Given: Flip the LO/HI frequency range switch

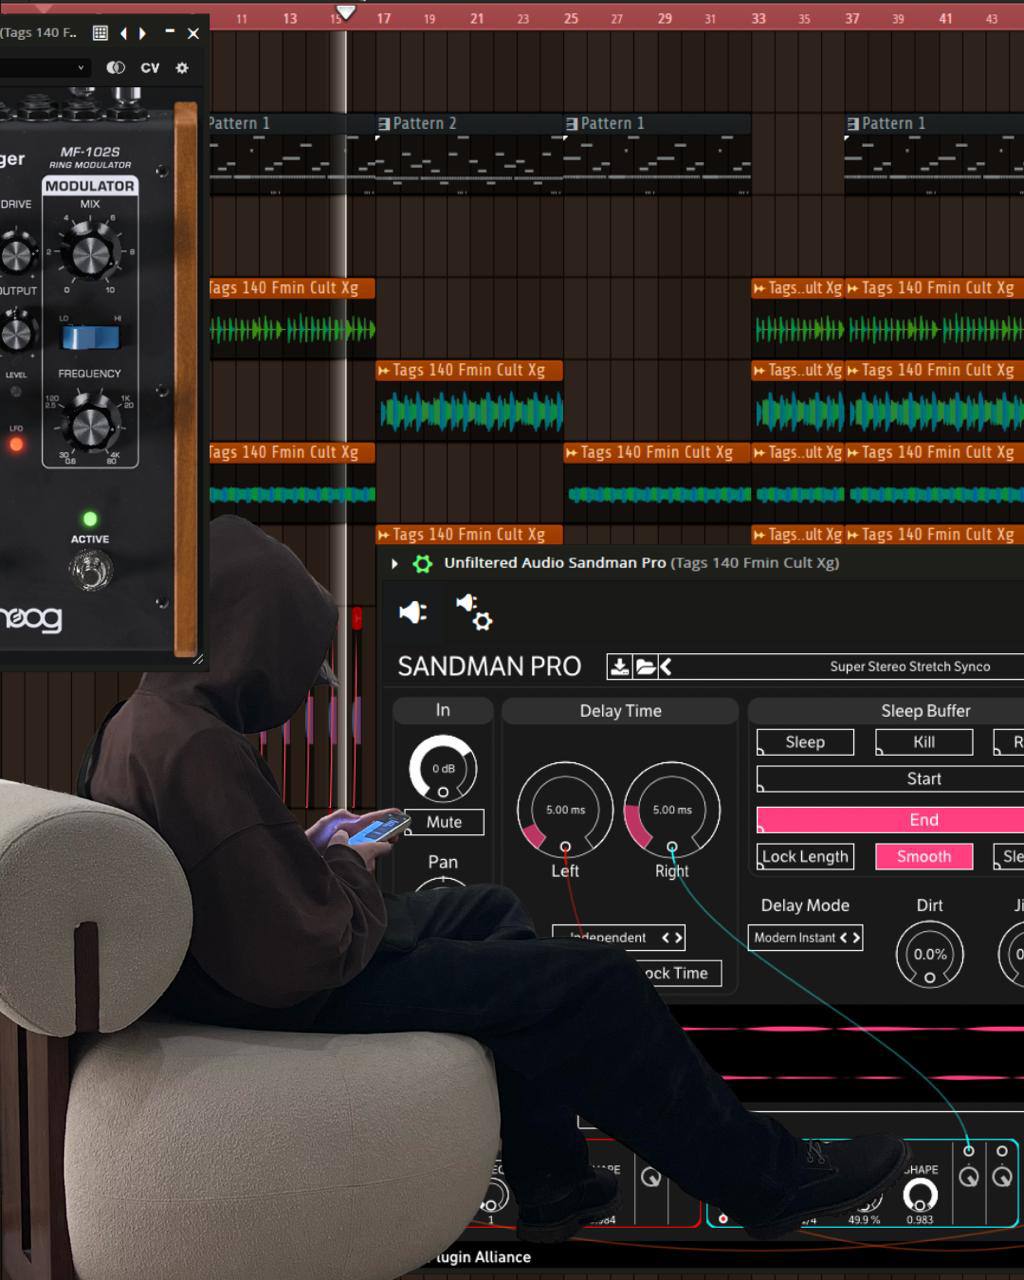Looking at the screenshot, I should tap(90, 338).
